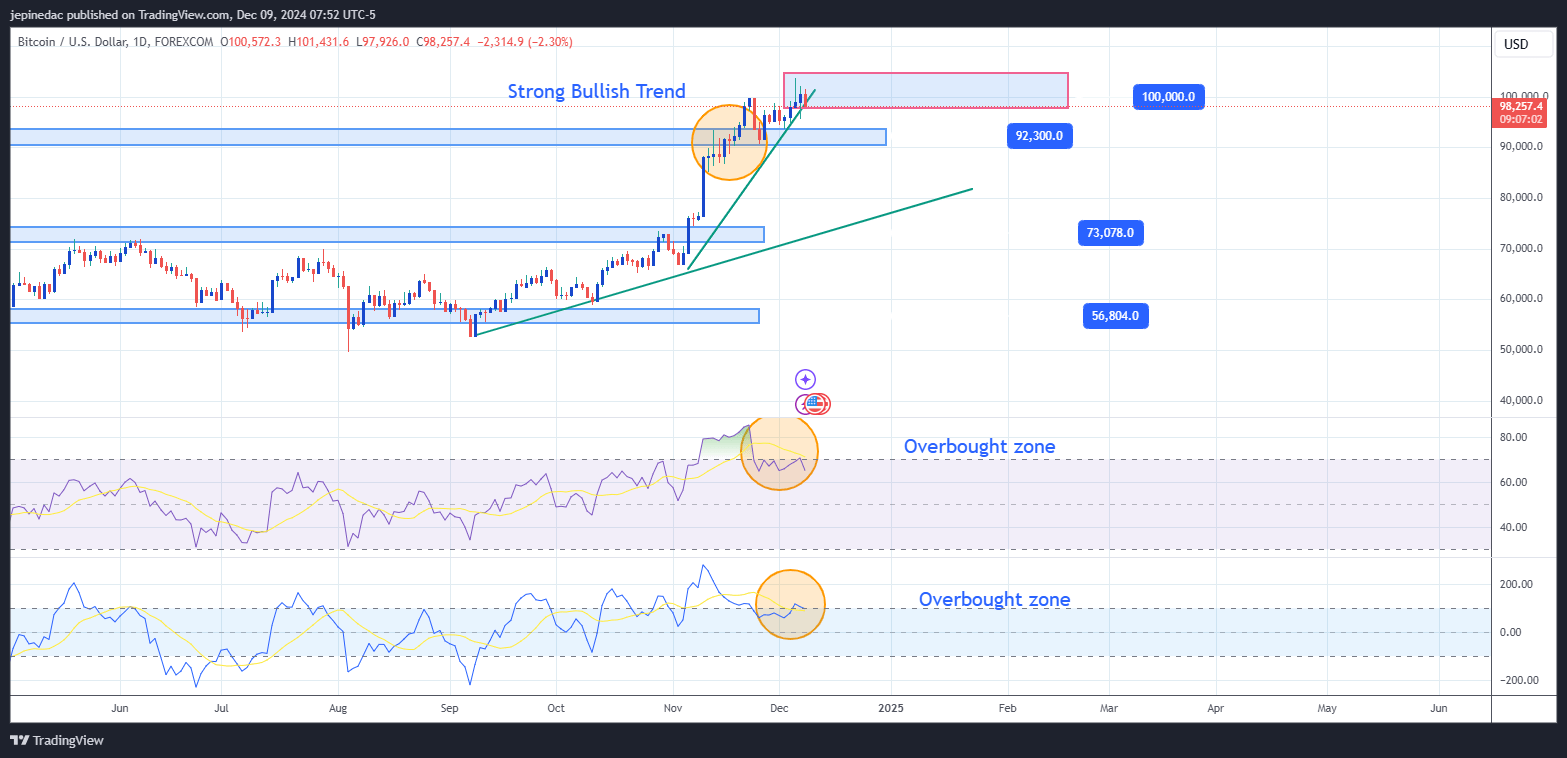Click the close value C98,257.4
Image resolution: width=1567 pixels, height=758 pixels.
pos(444,42)
